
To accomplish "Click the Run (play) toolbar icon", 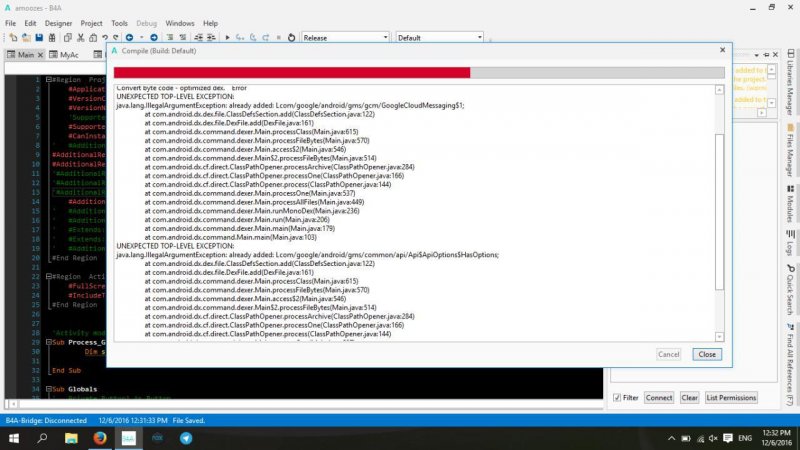I will pyautogui.click(x=228, y=38).
